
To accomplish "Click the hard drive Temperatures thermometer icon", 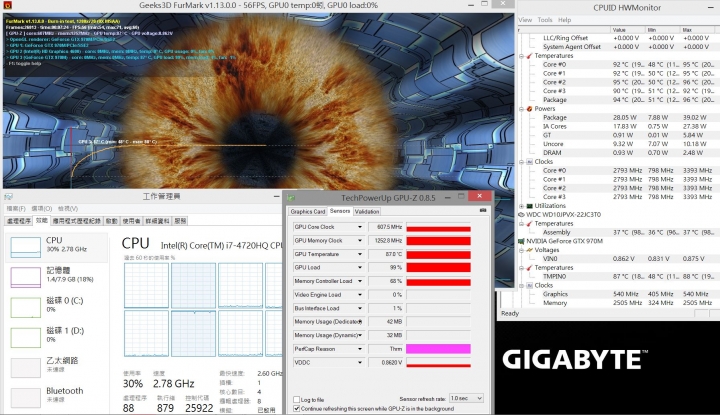I will coord(529,224).
